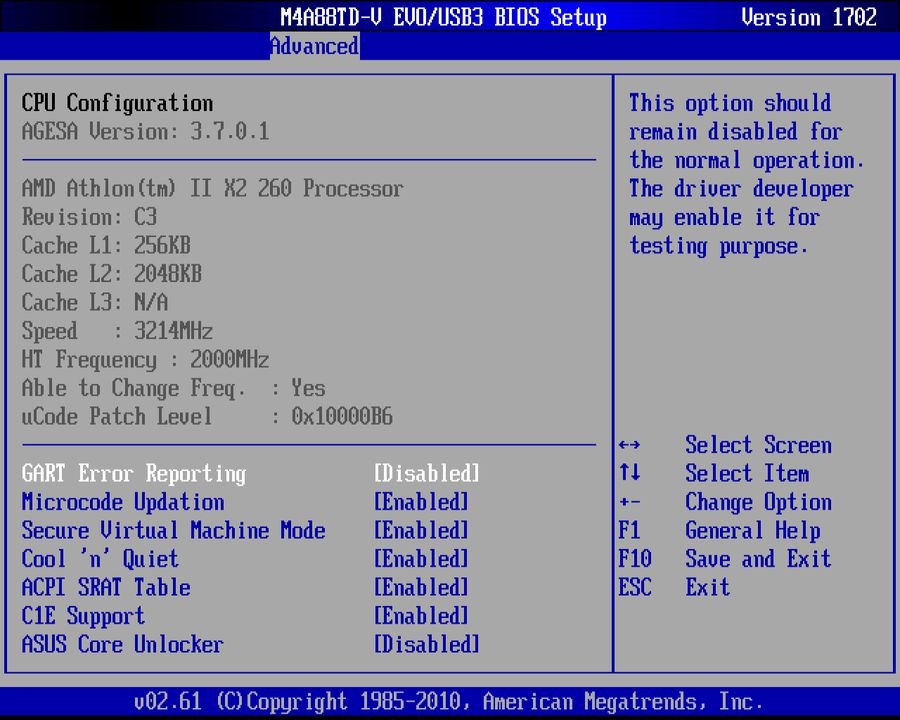Switch to the Advanced menu section
The height and width of the screenshot is (720, 900).
tap(314, 46)
